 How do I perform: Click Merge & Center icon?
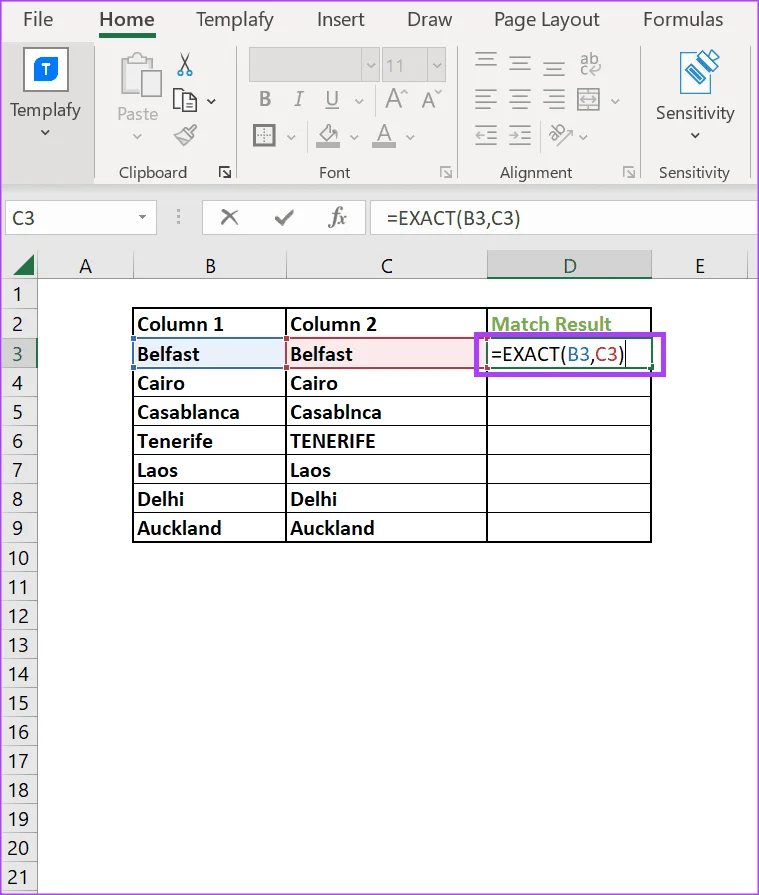click(588, 99)
